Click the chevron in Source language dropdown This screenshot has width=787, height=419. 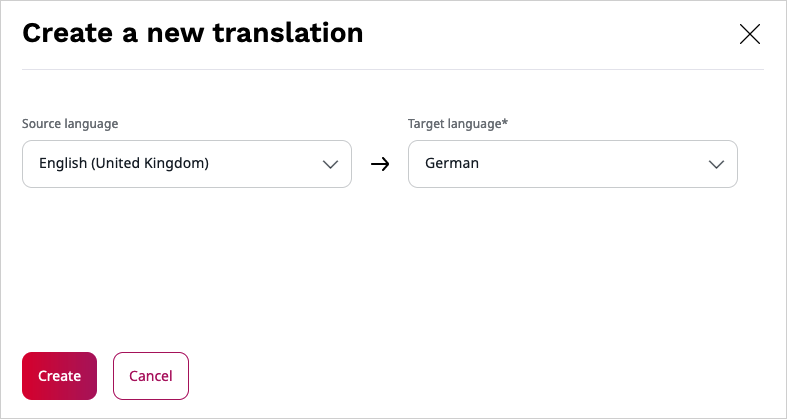click(330, 164)
